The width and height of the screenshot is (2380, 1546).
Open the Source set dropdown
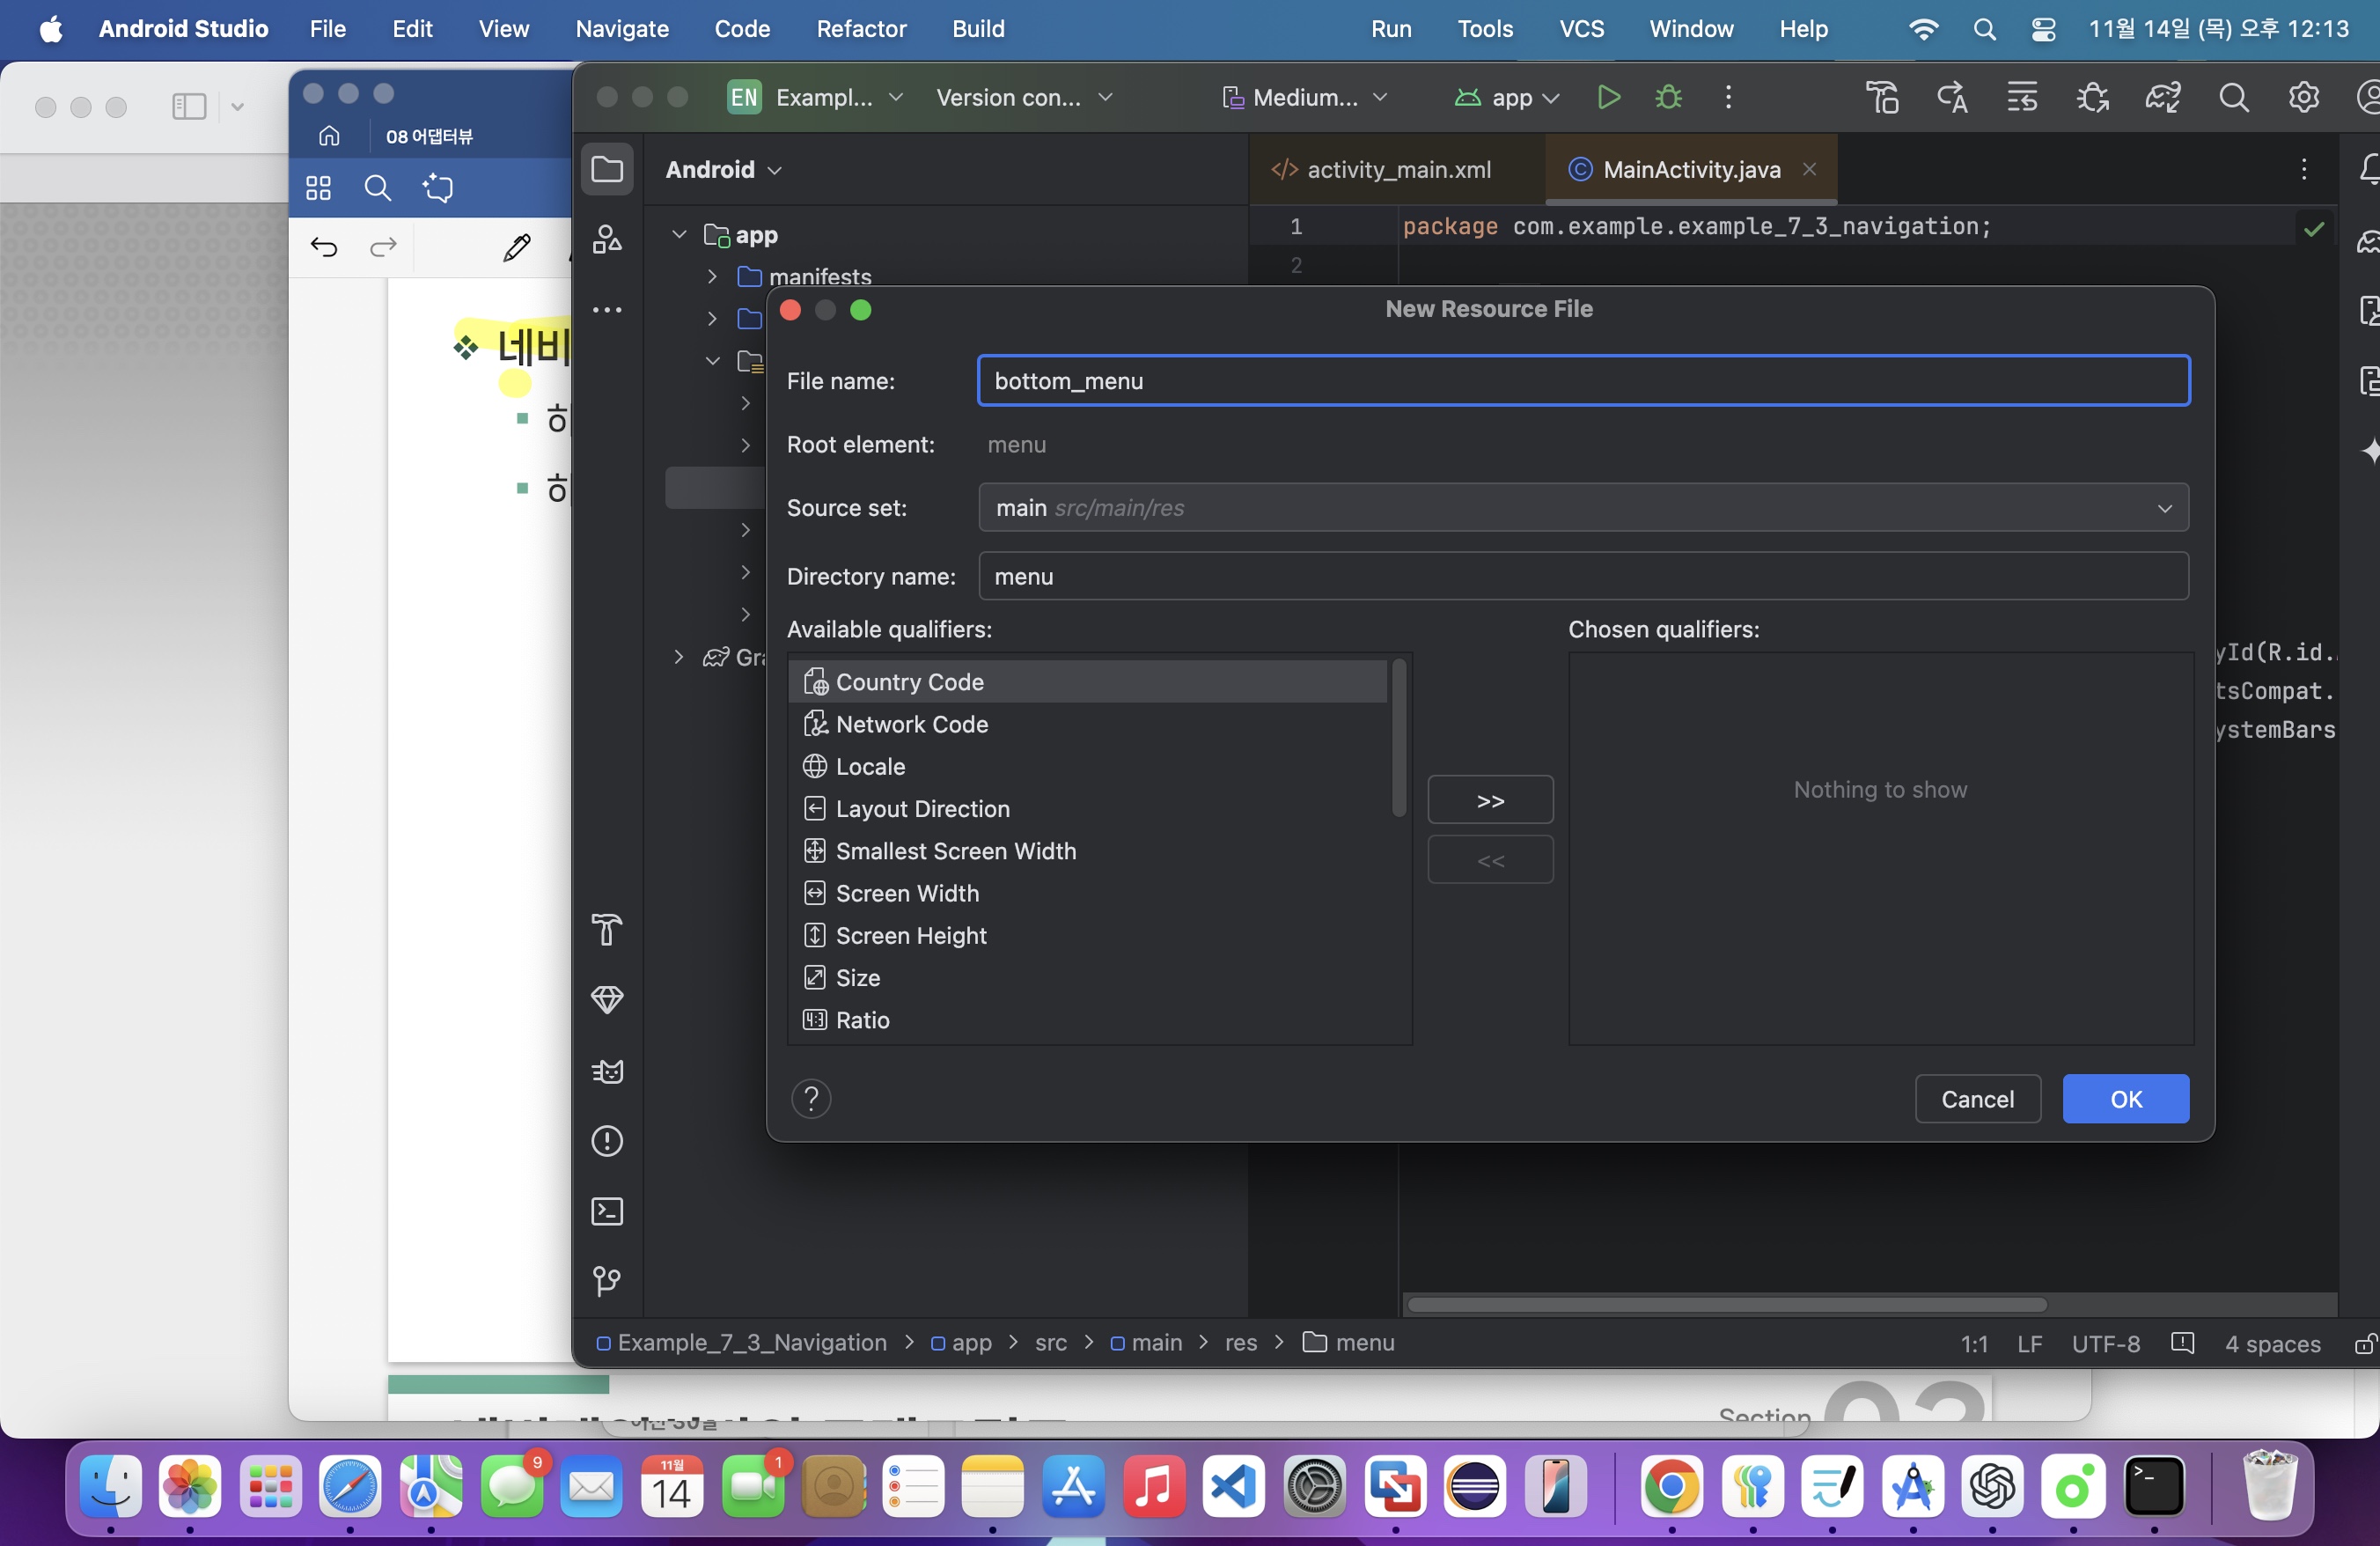[1583, 508]
